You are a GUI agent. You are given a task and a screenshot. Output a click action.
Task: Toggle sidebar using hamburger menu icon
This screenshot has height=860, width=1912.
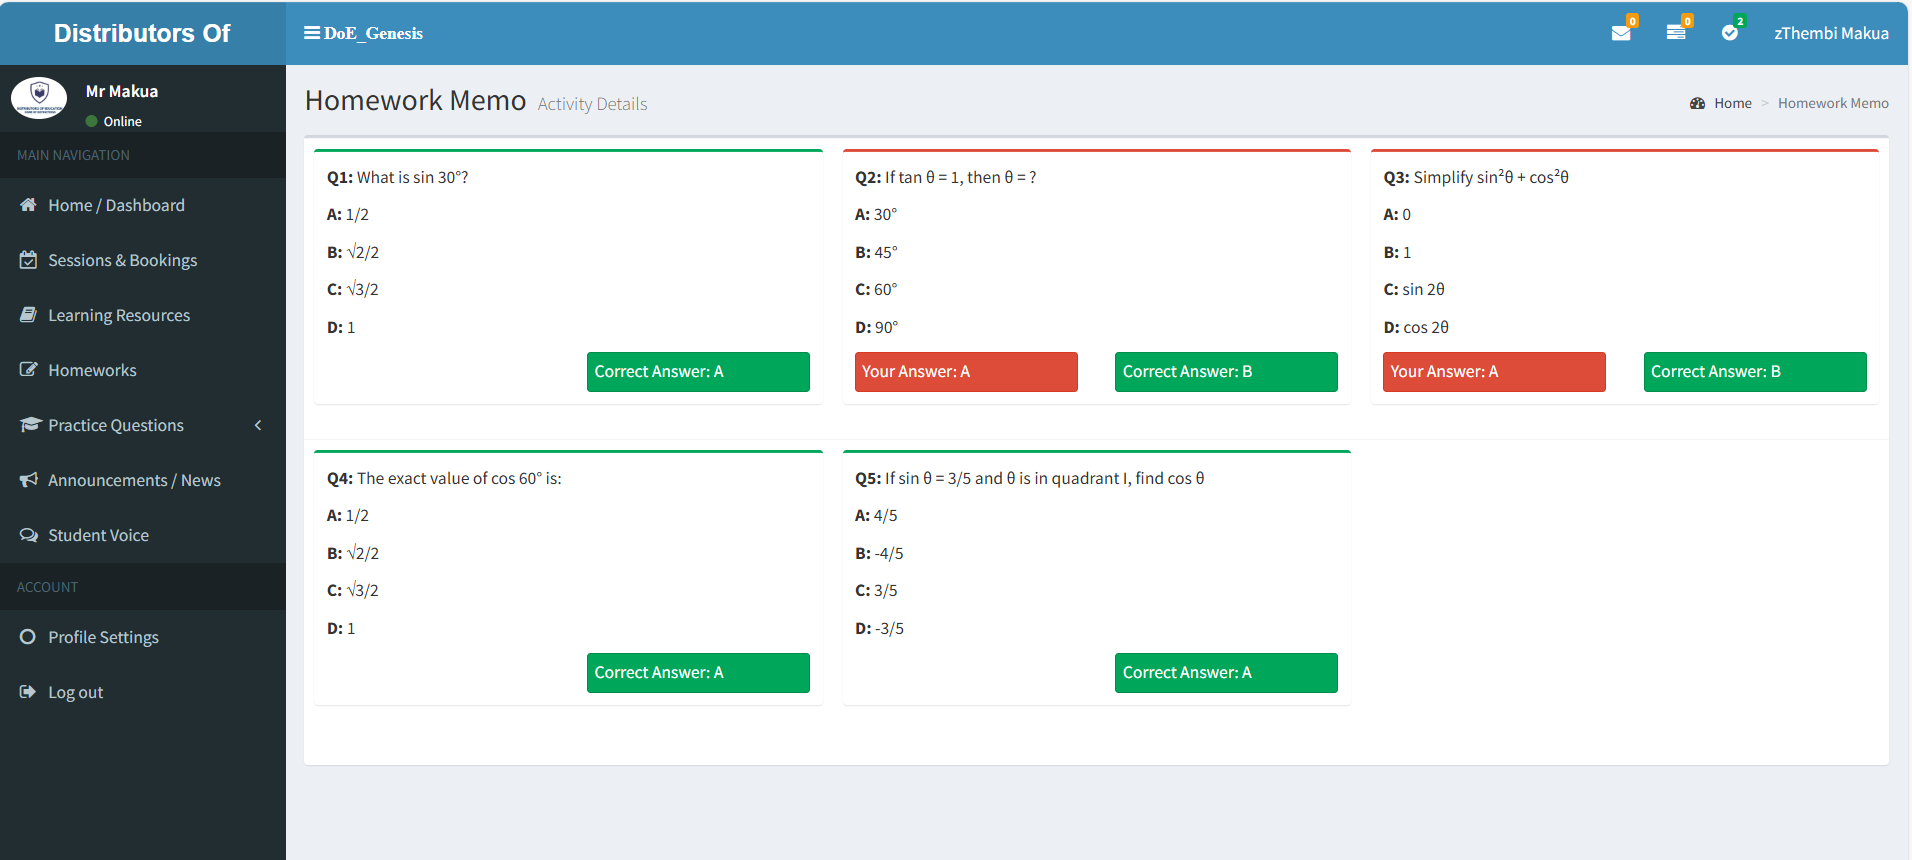pos(312,33)
